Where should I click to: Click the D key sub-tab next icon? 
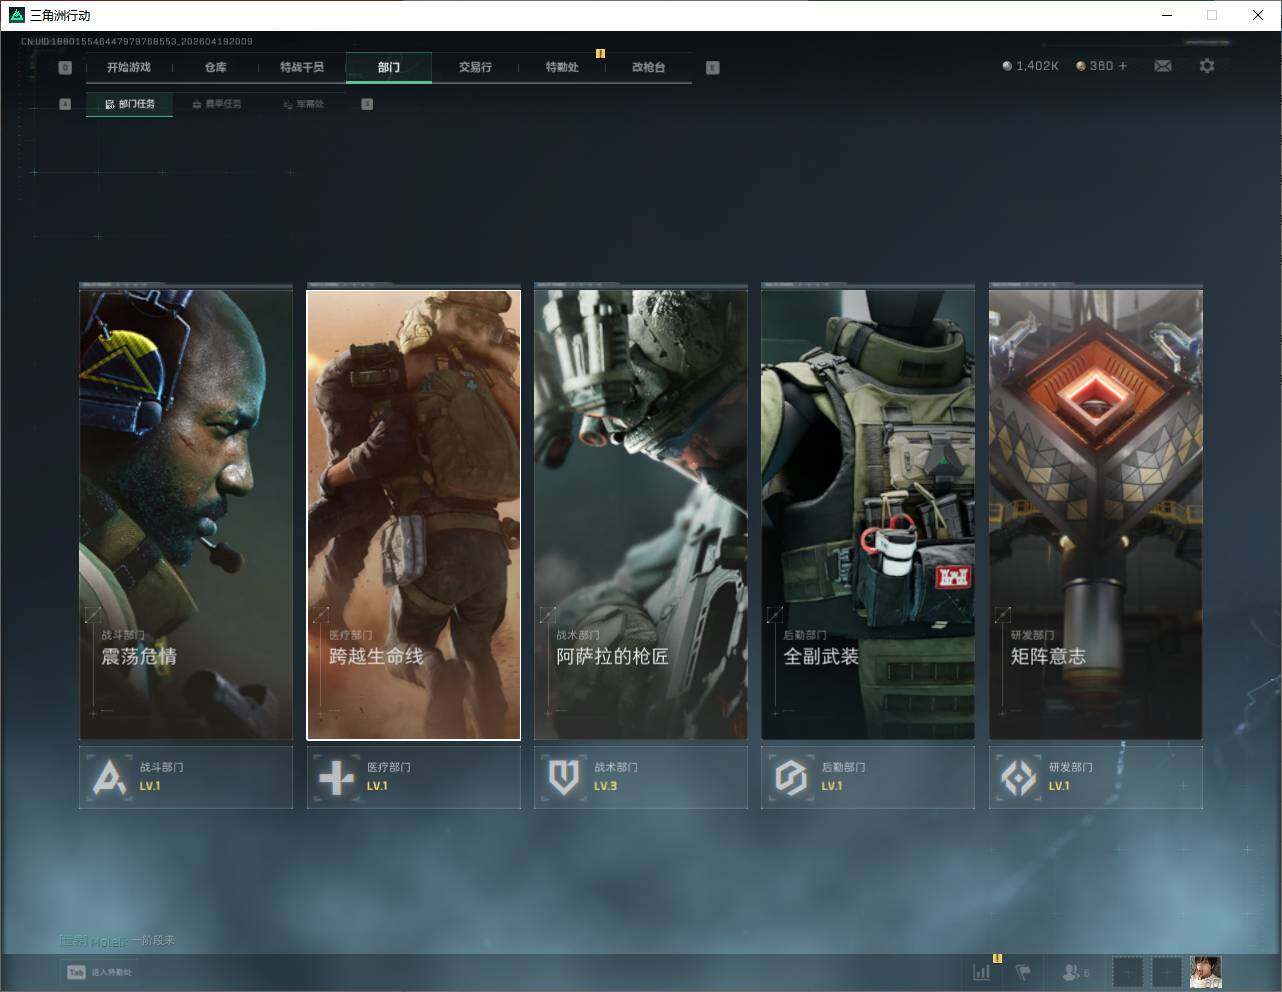coord(367,104)
